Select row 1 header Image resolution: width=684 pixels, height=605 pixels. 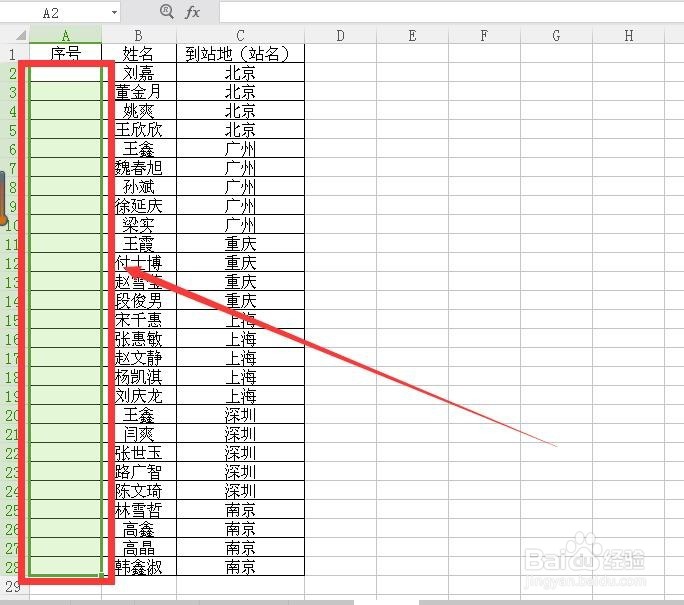pyautogui.click(x=13, y=54)
